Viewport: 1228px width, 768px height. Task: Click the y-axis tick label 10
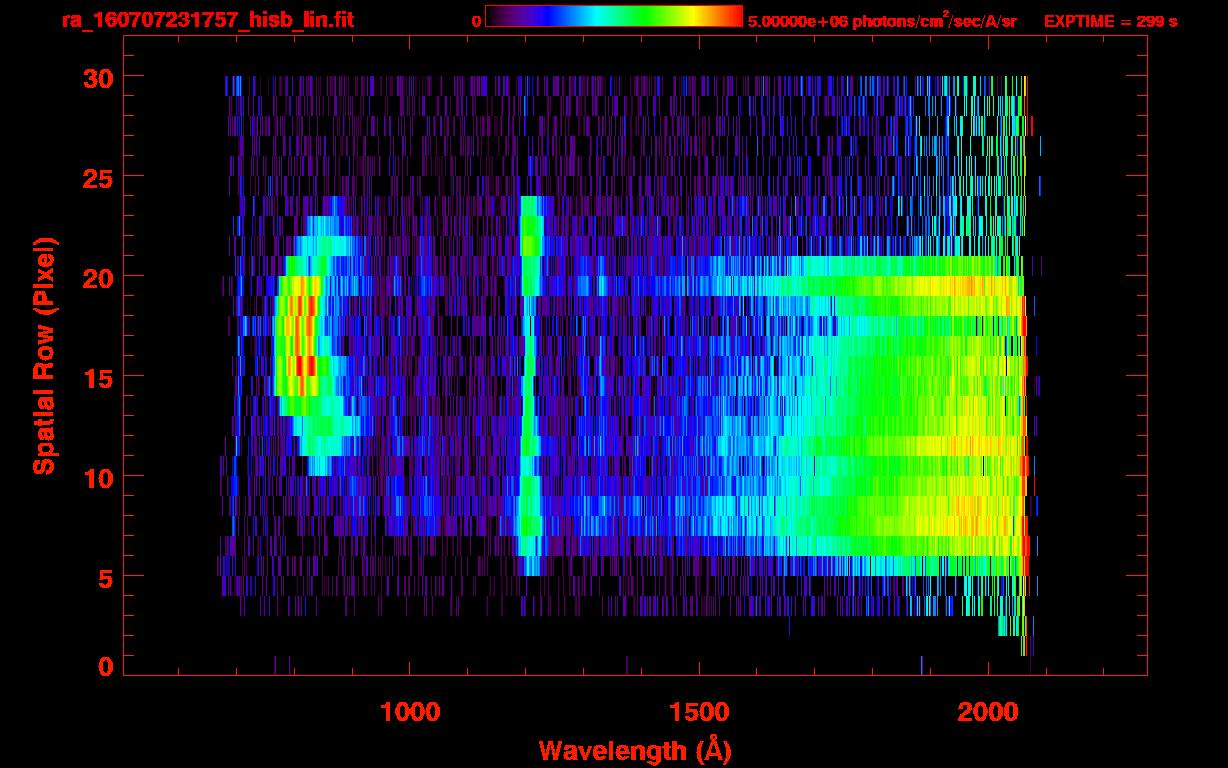pos(100,477)
